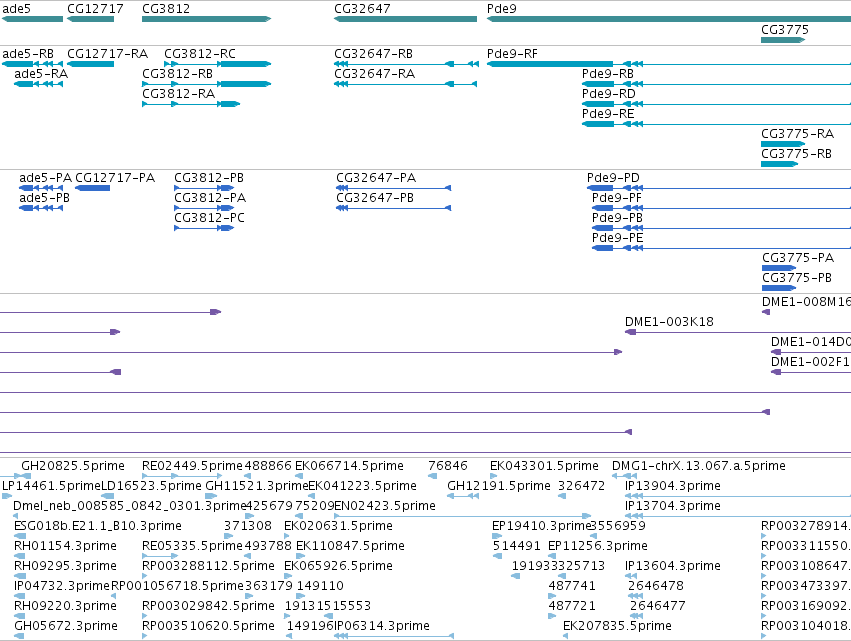Click the GH20825.5prime EST label
The height and width of the screenshot is (641, 851).
click(x=73, y=466)
